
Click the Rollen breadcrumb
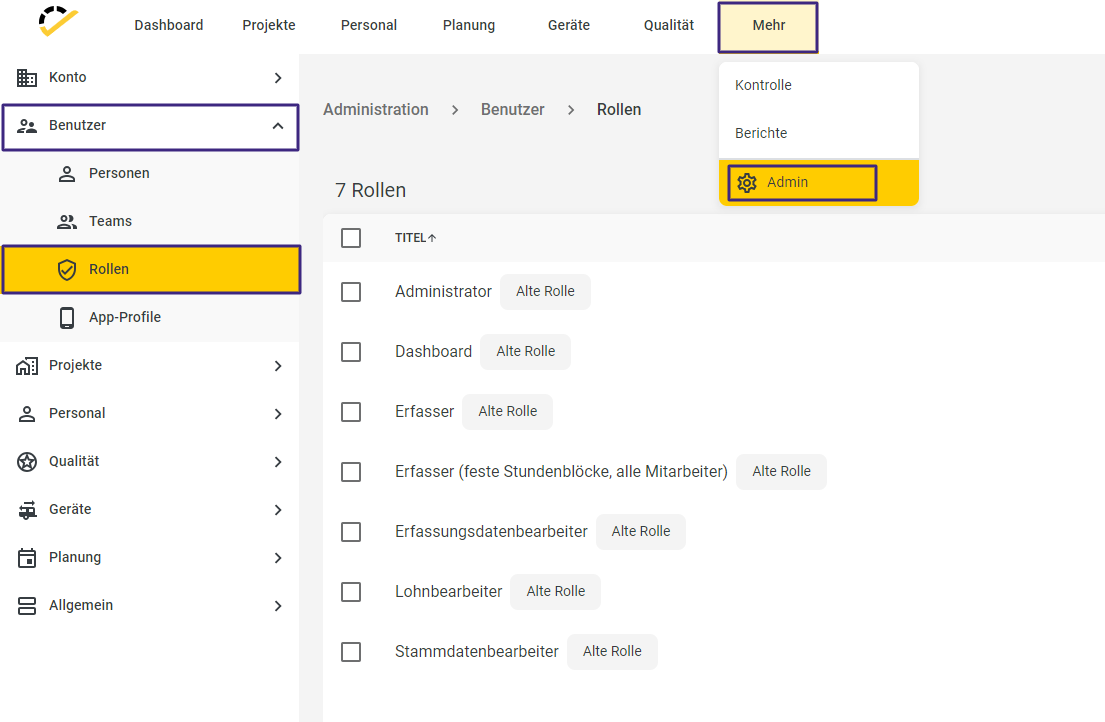pos(619,110)
